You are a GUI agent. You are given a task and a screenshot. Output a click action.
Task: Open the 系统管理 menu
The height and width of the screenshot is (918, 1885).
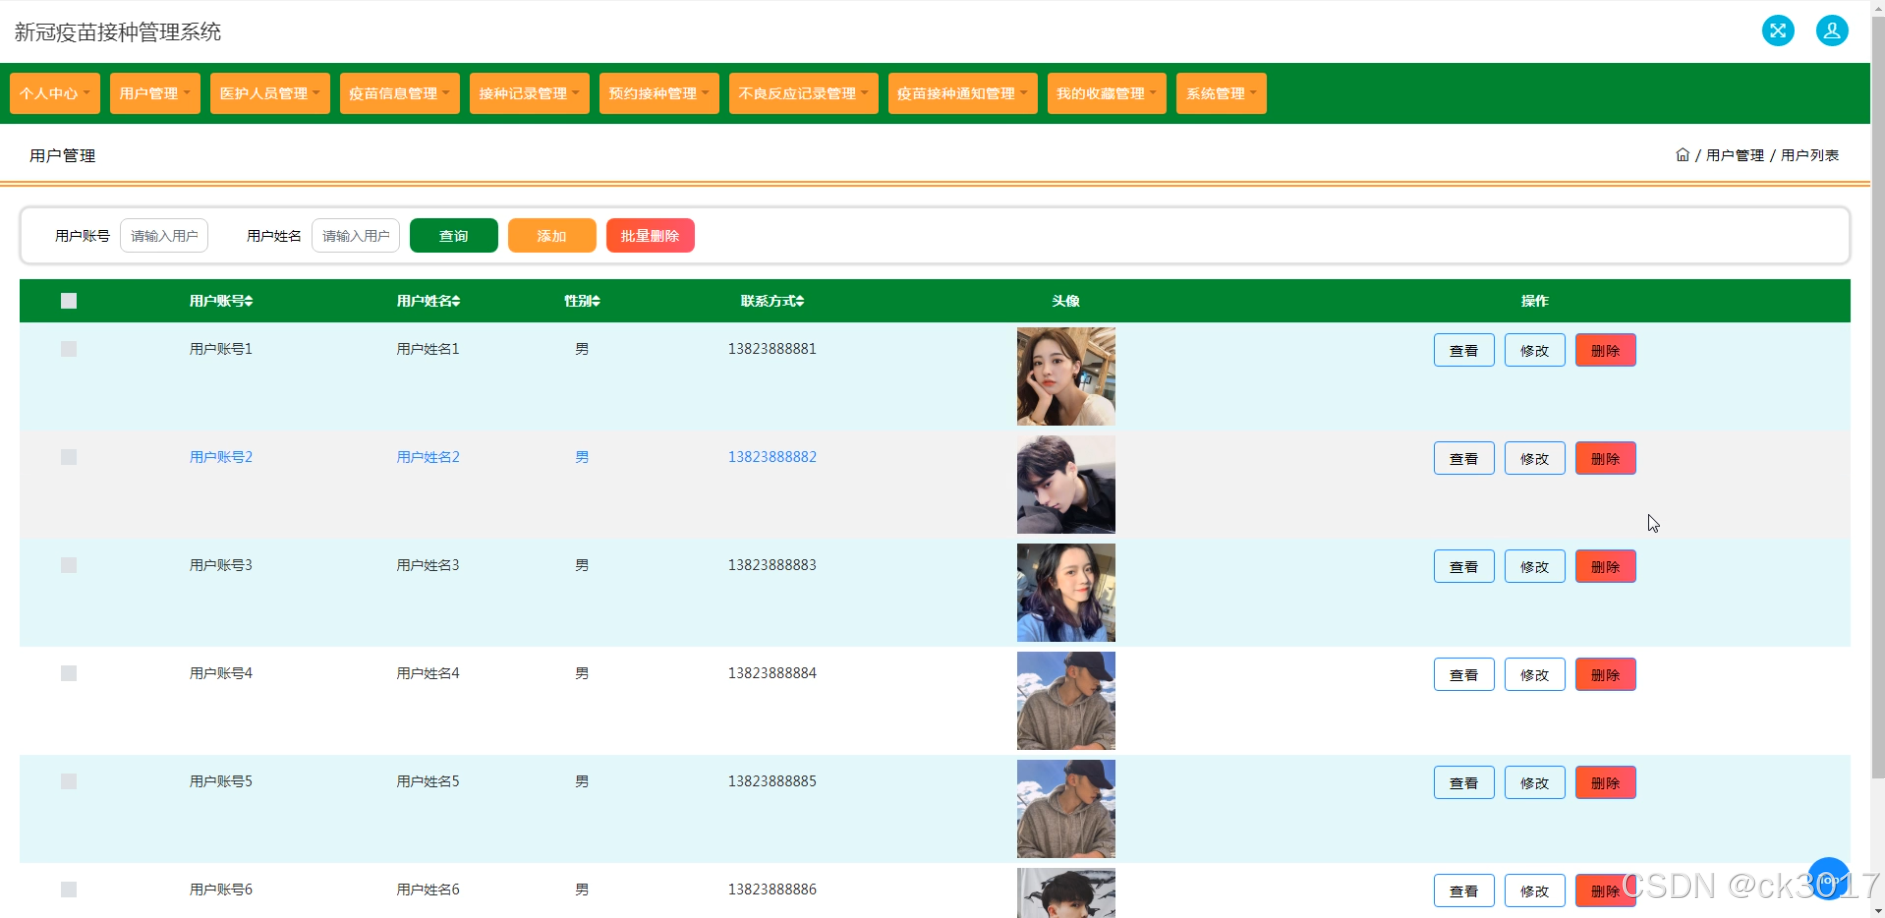pyautogui.click(x=1222, y=93)
